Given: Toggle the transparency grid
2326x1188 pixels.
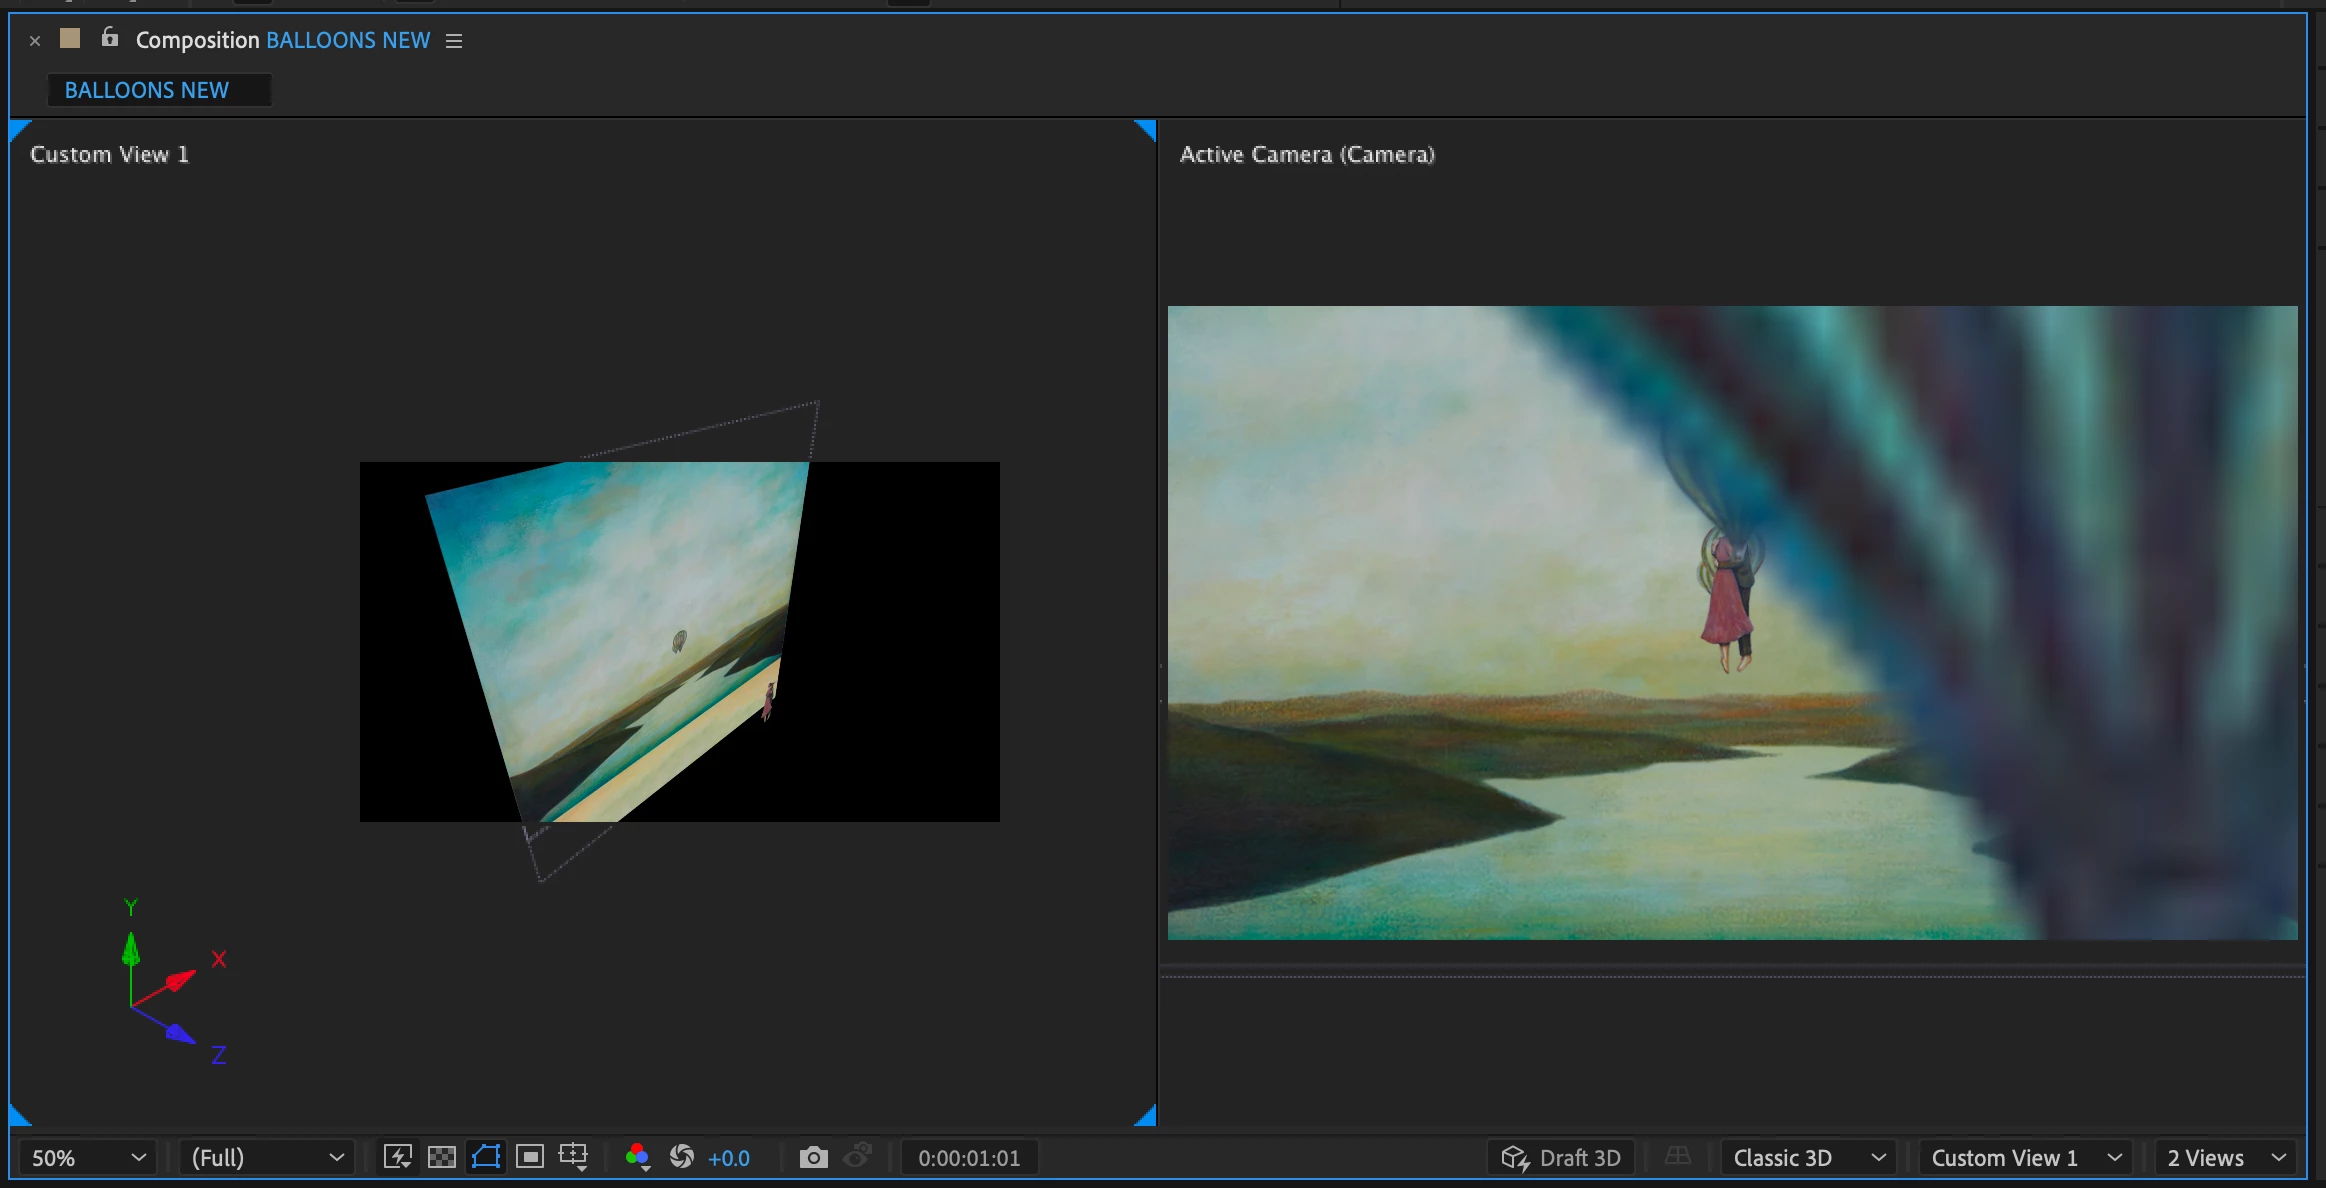Looking at the screenshot, I should (x=441, y=1157).
